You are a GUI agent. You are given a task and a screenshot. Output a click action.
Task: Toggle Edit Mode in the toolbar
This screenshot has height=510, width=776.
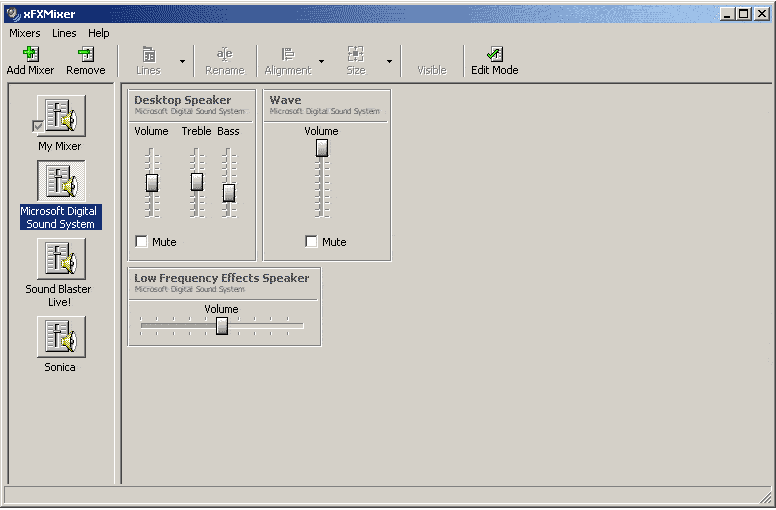[x=494, y=61]
